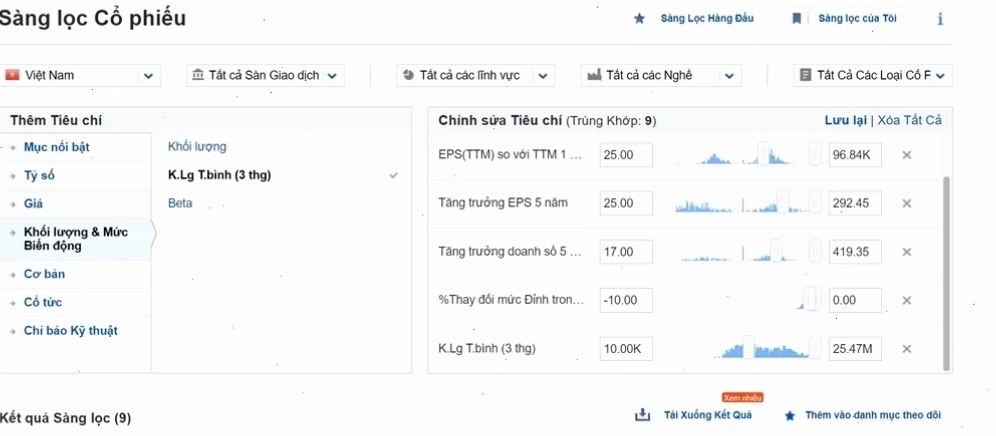The image size is (996, 436).
Task: Click the Tăng trưởng EPS 5 năm left slider handle
Action: coord(783,203)
